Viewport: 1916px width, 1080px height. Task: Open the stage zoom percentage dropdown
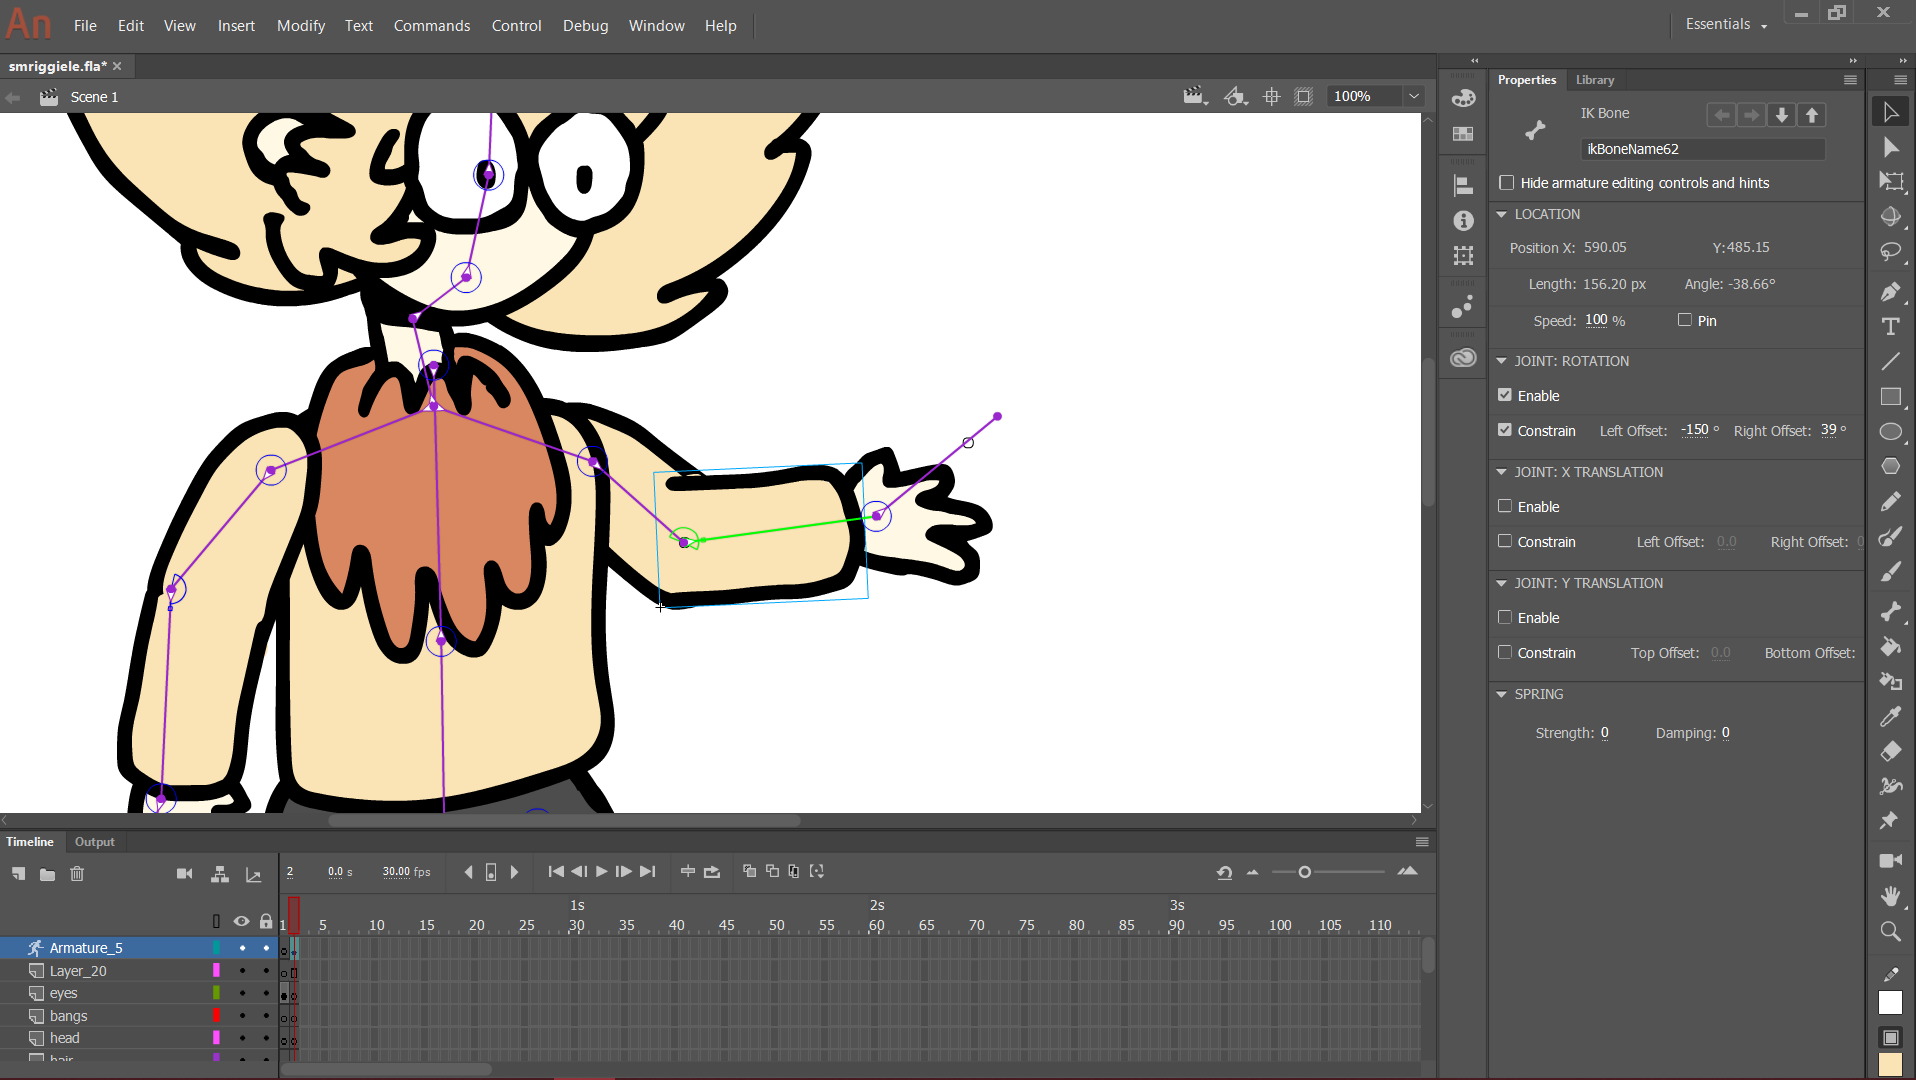click(x=1414, y=96)
